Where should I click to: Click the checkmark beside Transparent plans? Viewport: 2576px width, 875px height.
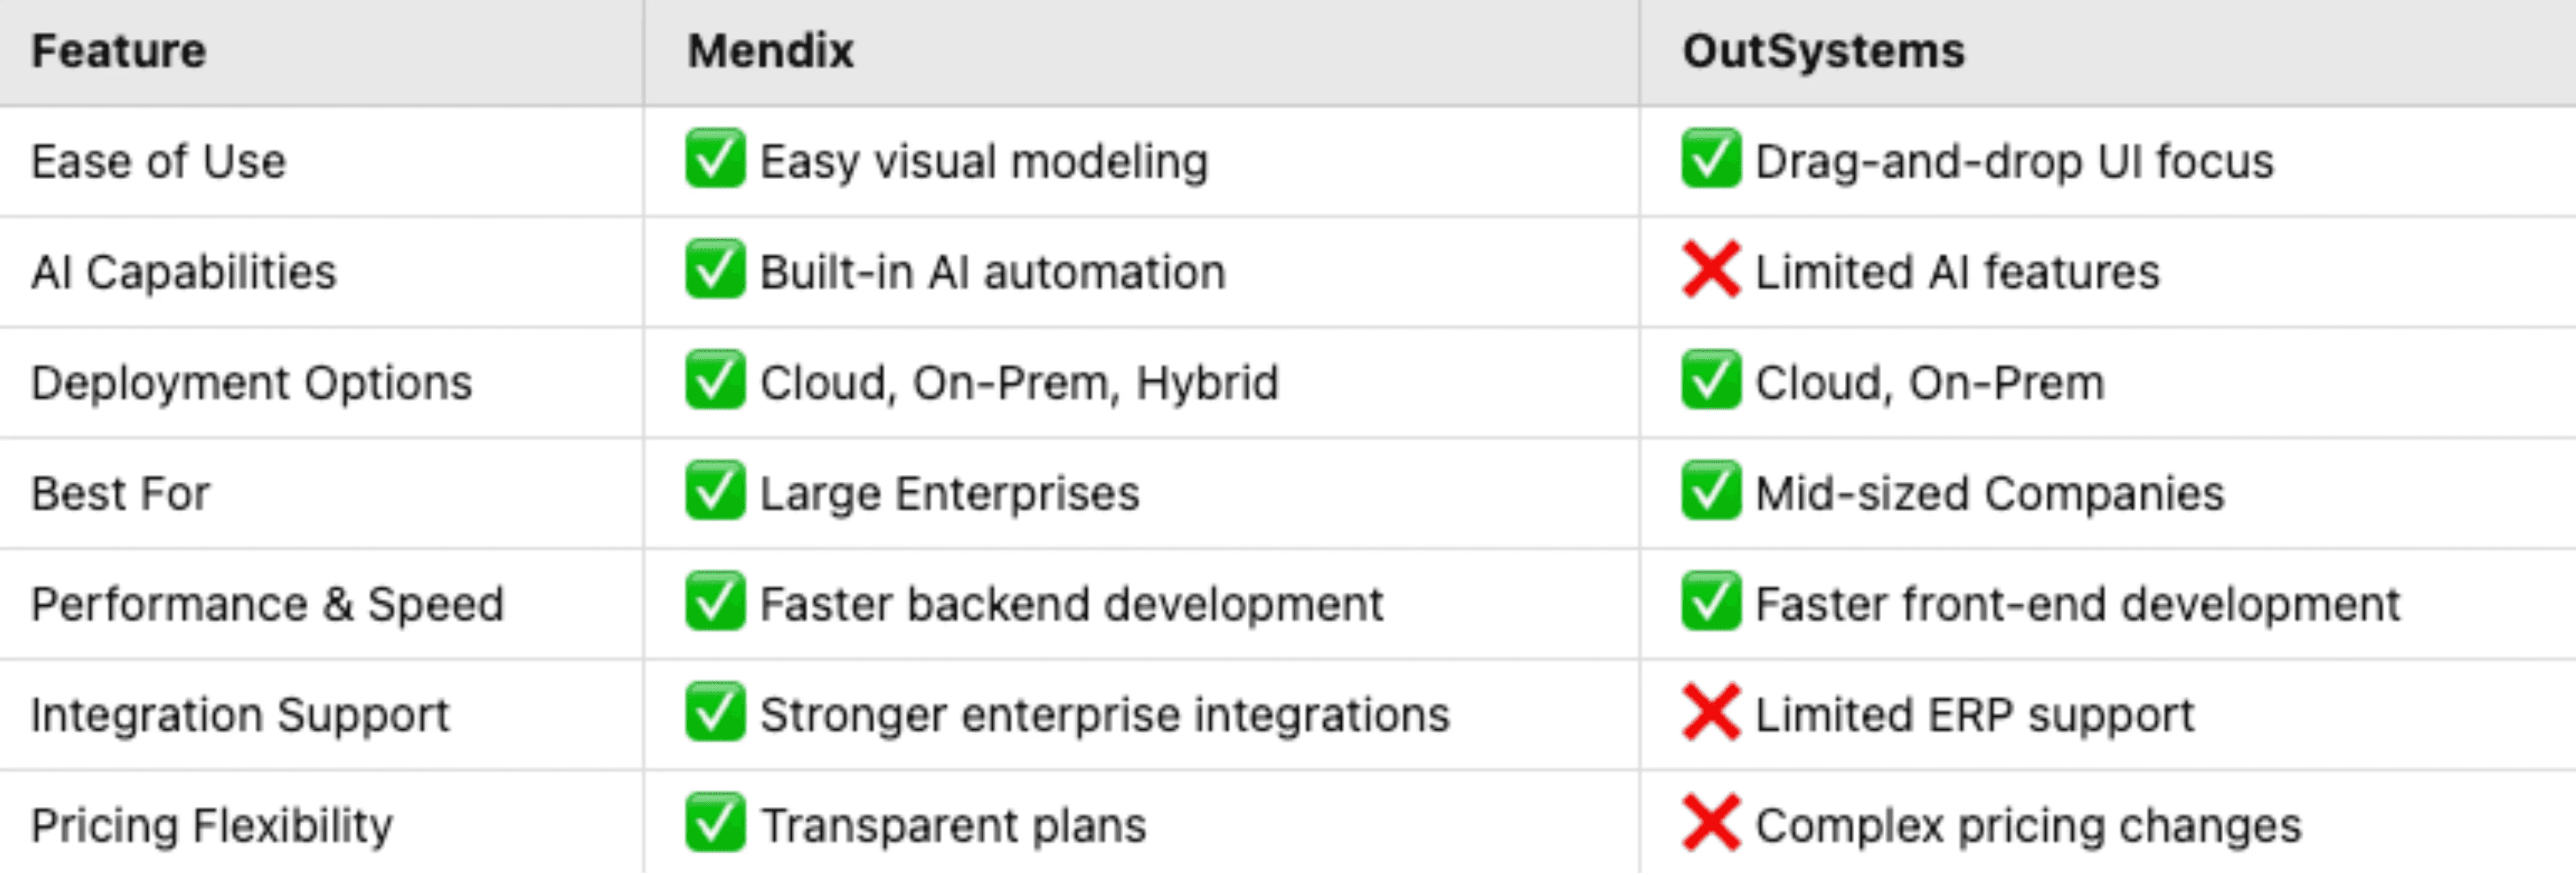pyautogui.click(x=715, y=823)
